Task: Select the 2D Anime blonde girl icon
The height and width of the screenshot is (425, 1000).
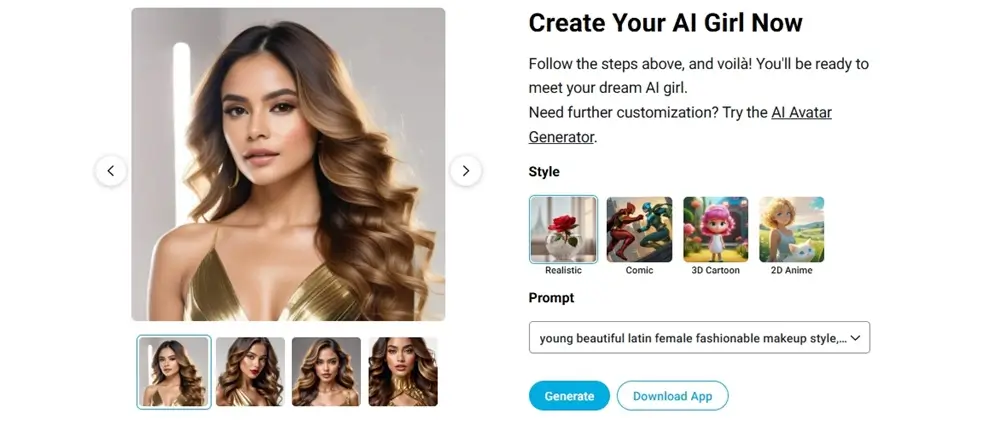Action: tap(791, 229)
